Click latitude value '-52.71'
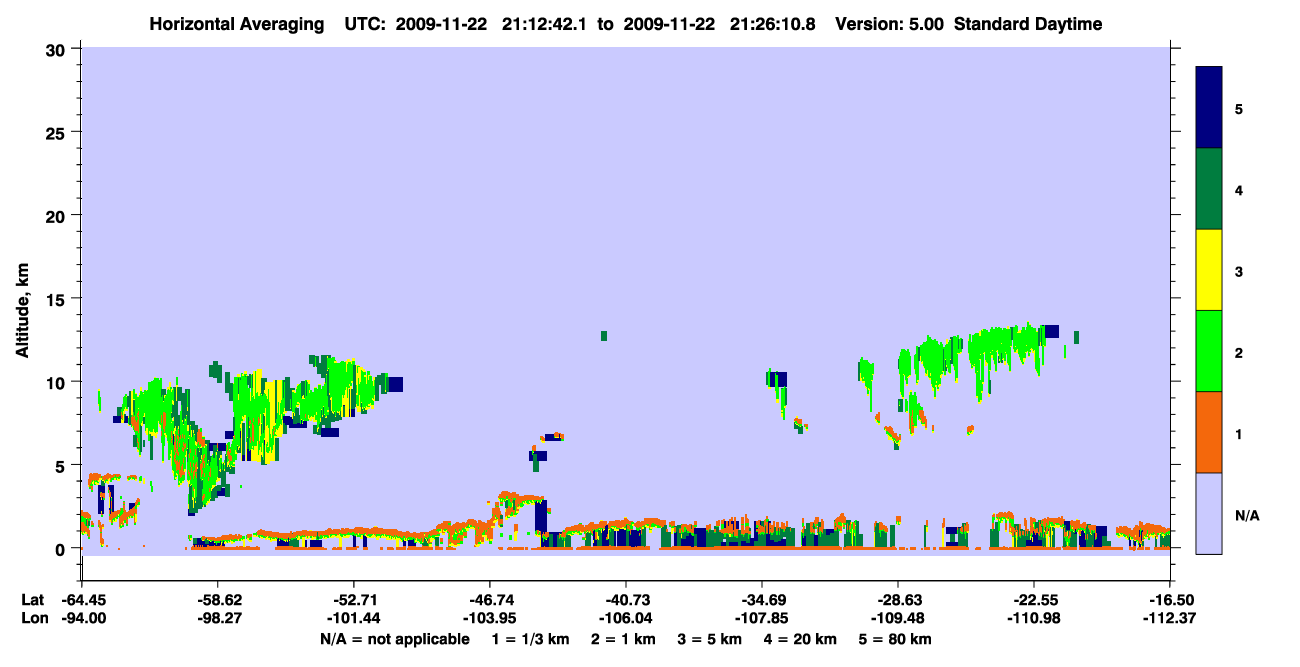This screenshot has height=667, width=1300. click(355, 600)
